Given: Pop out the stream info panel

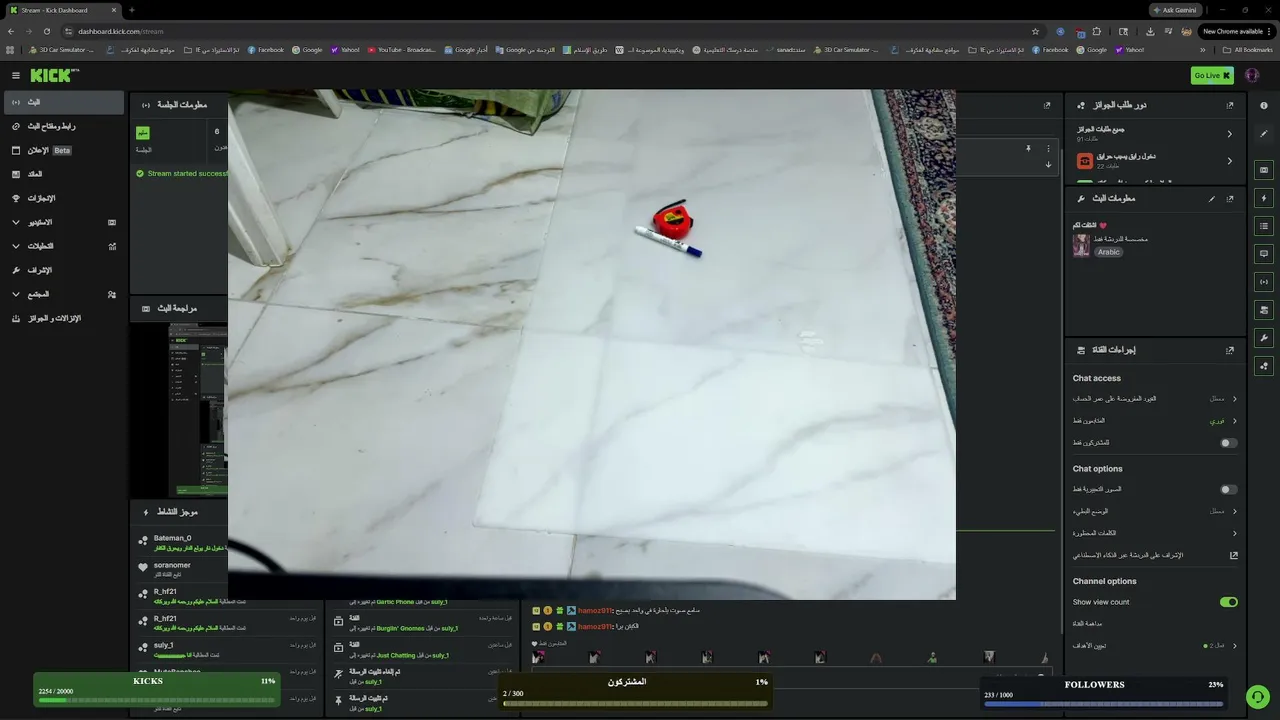Looking at the screenshot, I should coord(1230,198).
